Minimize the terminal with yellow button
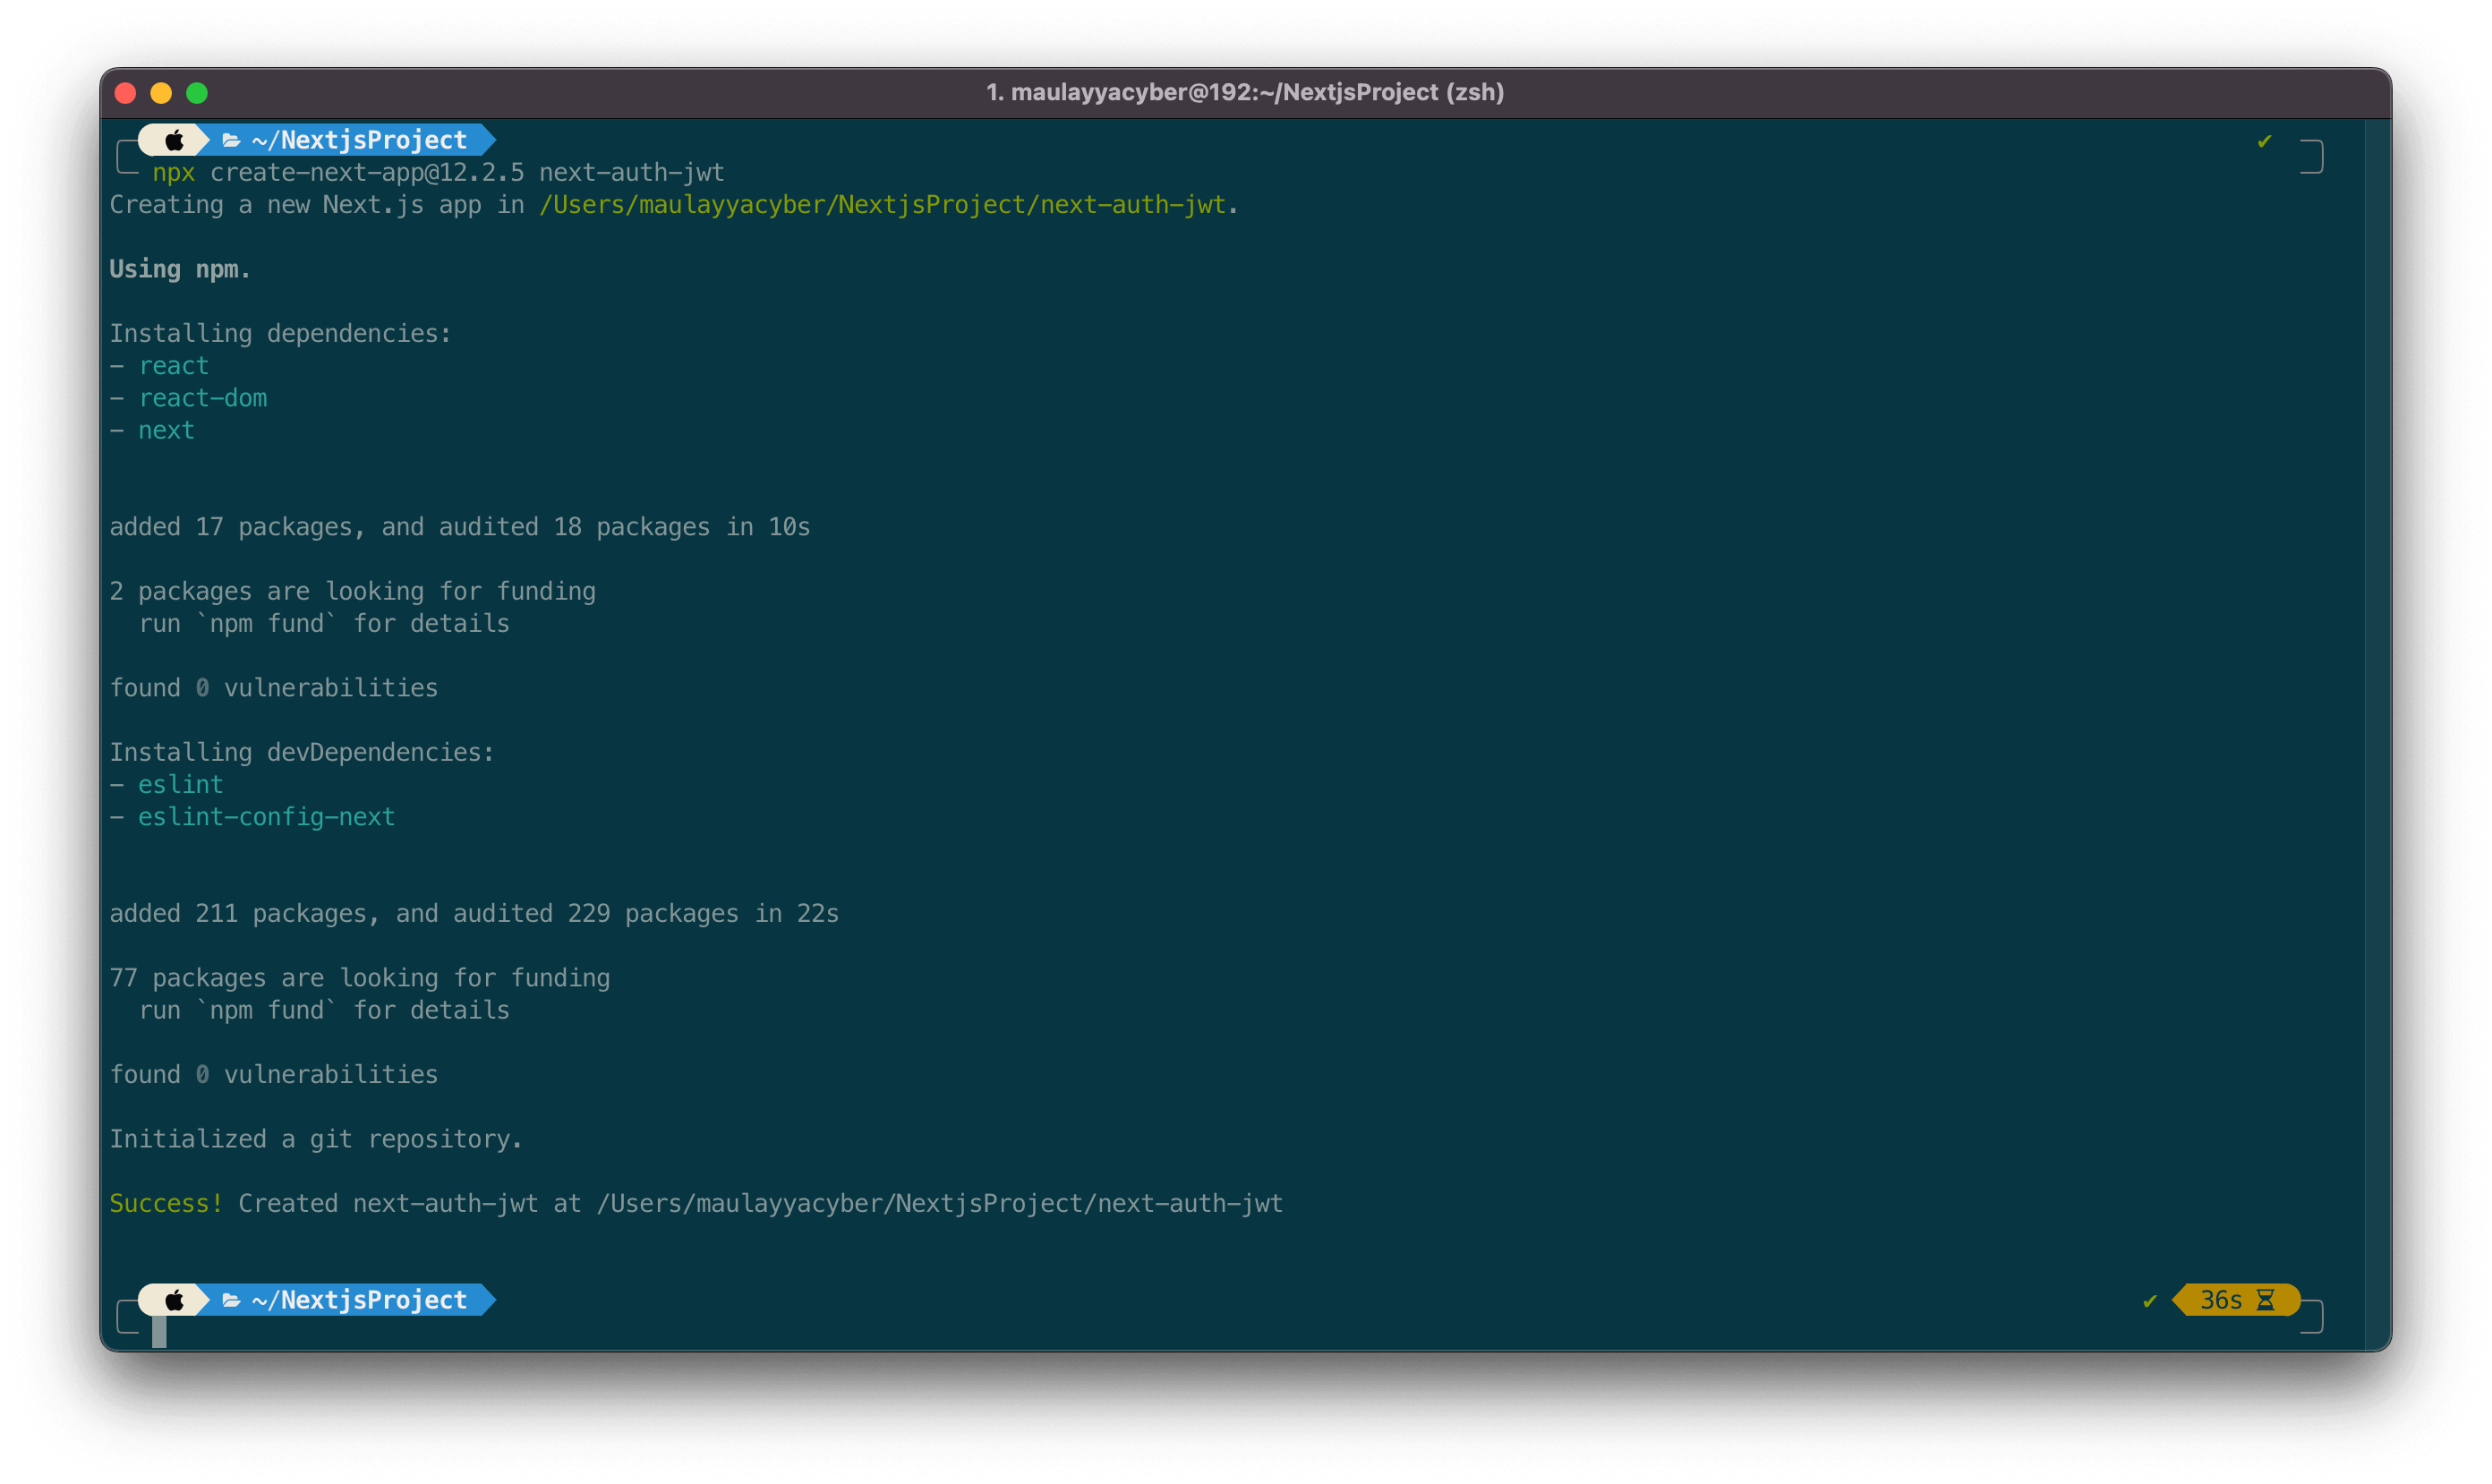 click(161, 93)
